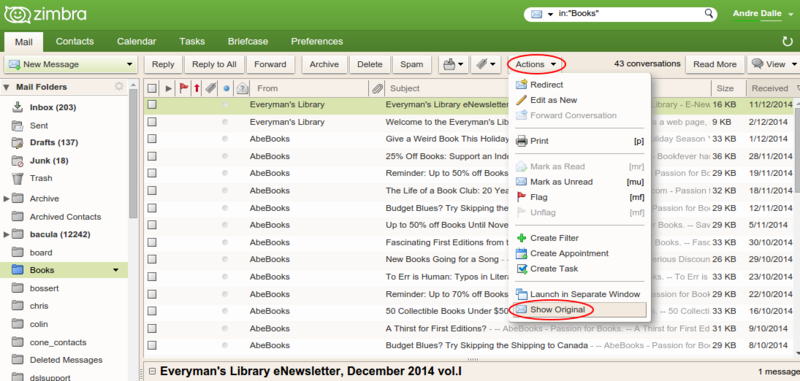This screenshot has height=381, width=800.
Task: Open the Trash folder
Action: [41, 179]
